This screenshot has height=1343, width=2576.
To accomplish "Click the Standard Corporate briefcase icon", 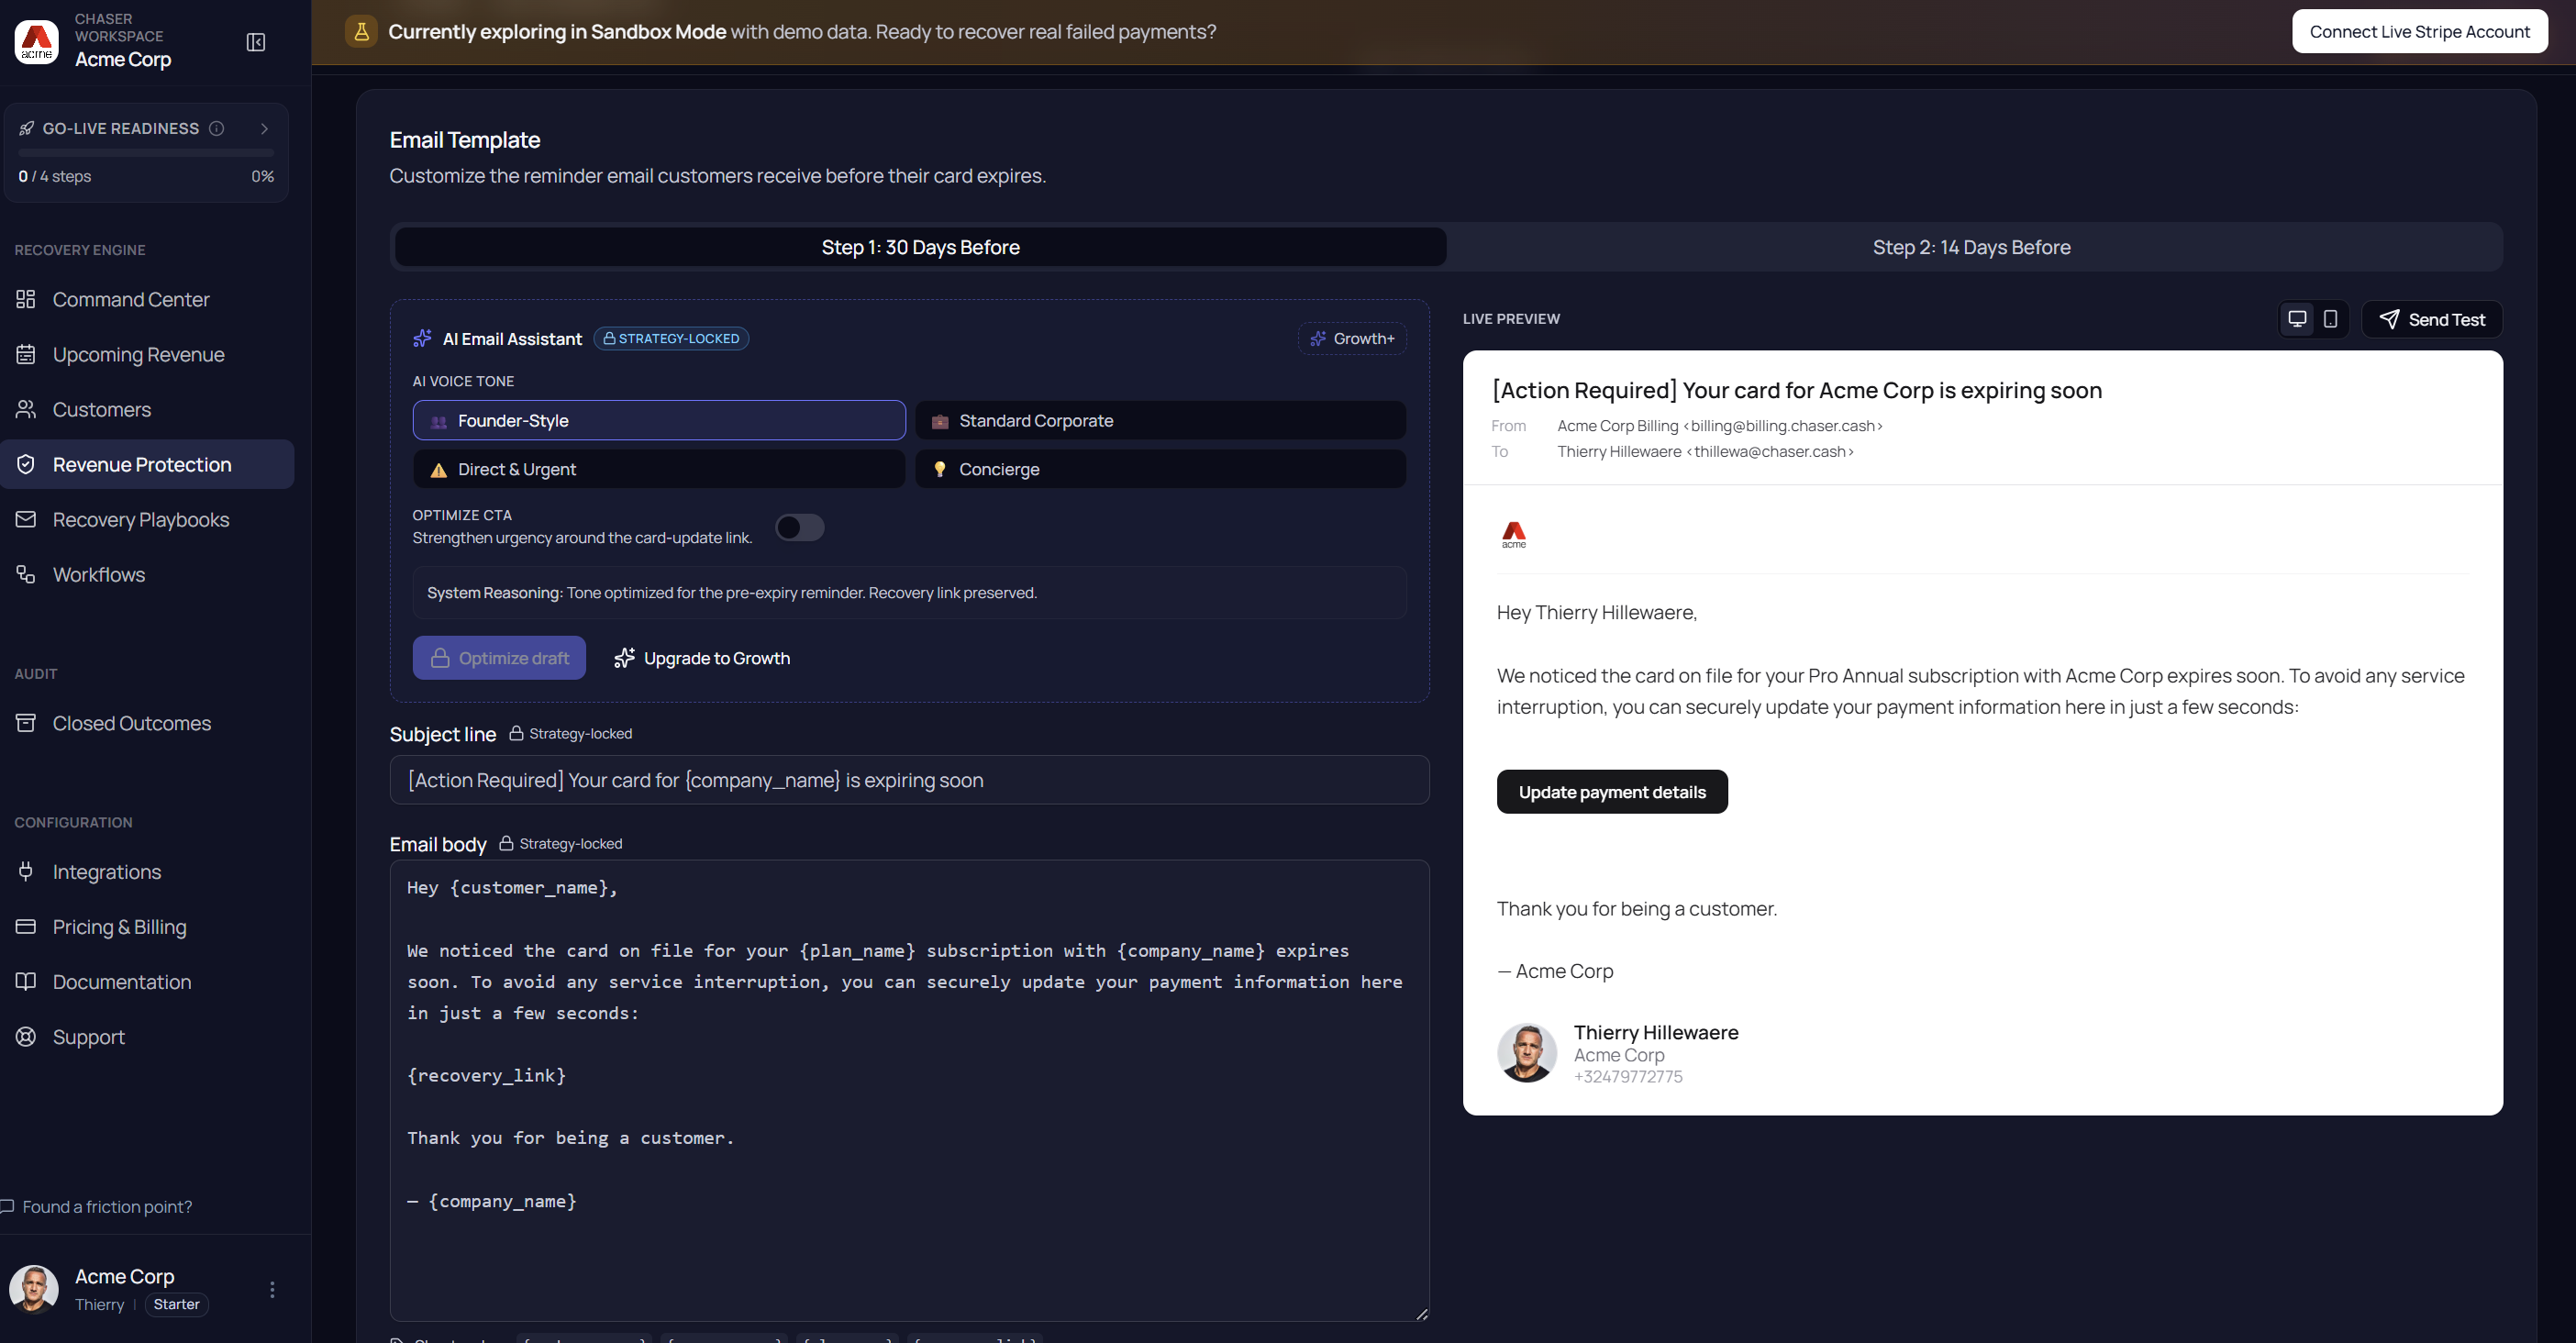I will click(x=940, y=421).
